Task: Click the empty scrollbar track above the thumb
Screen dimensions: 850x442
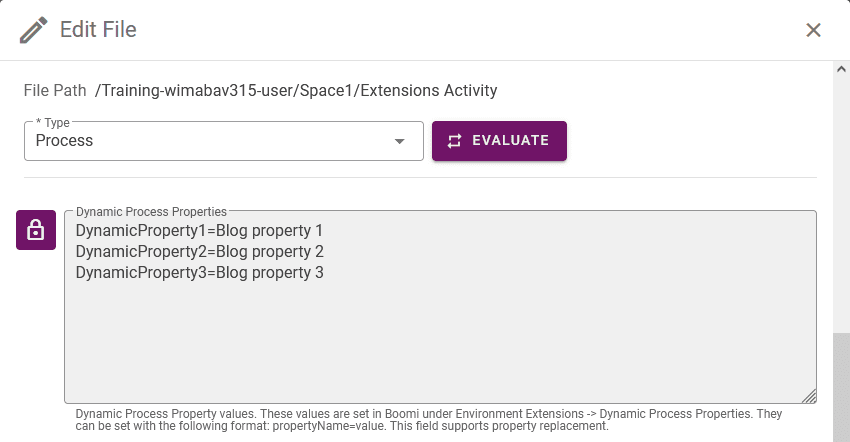Action: 841,203
